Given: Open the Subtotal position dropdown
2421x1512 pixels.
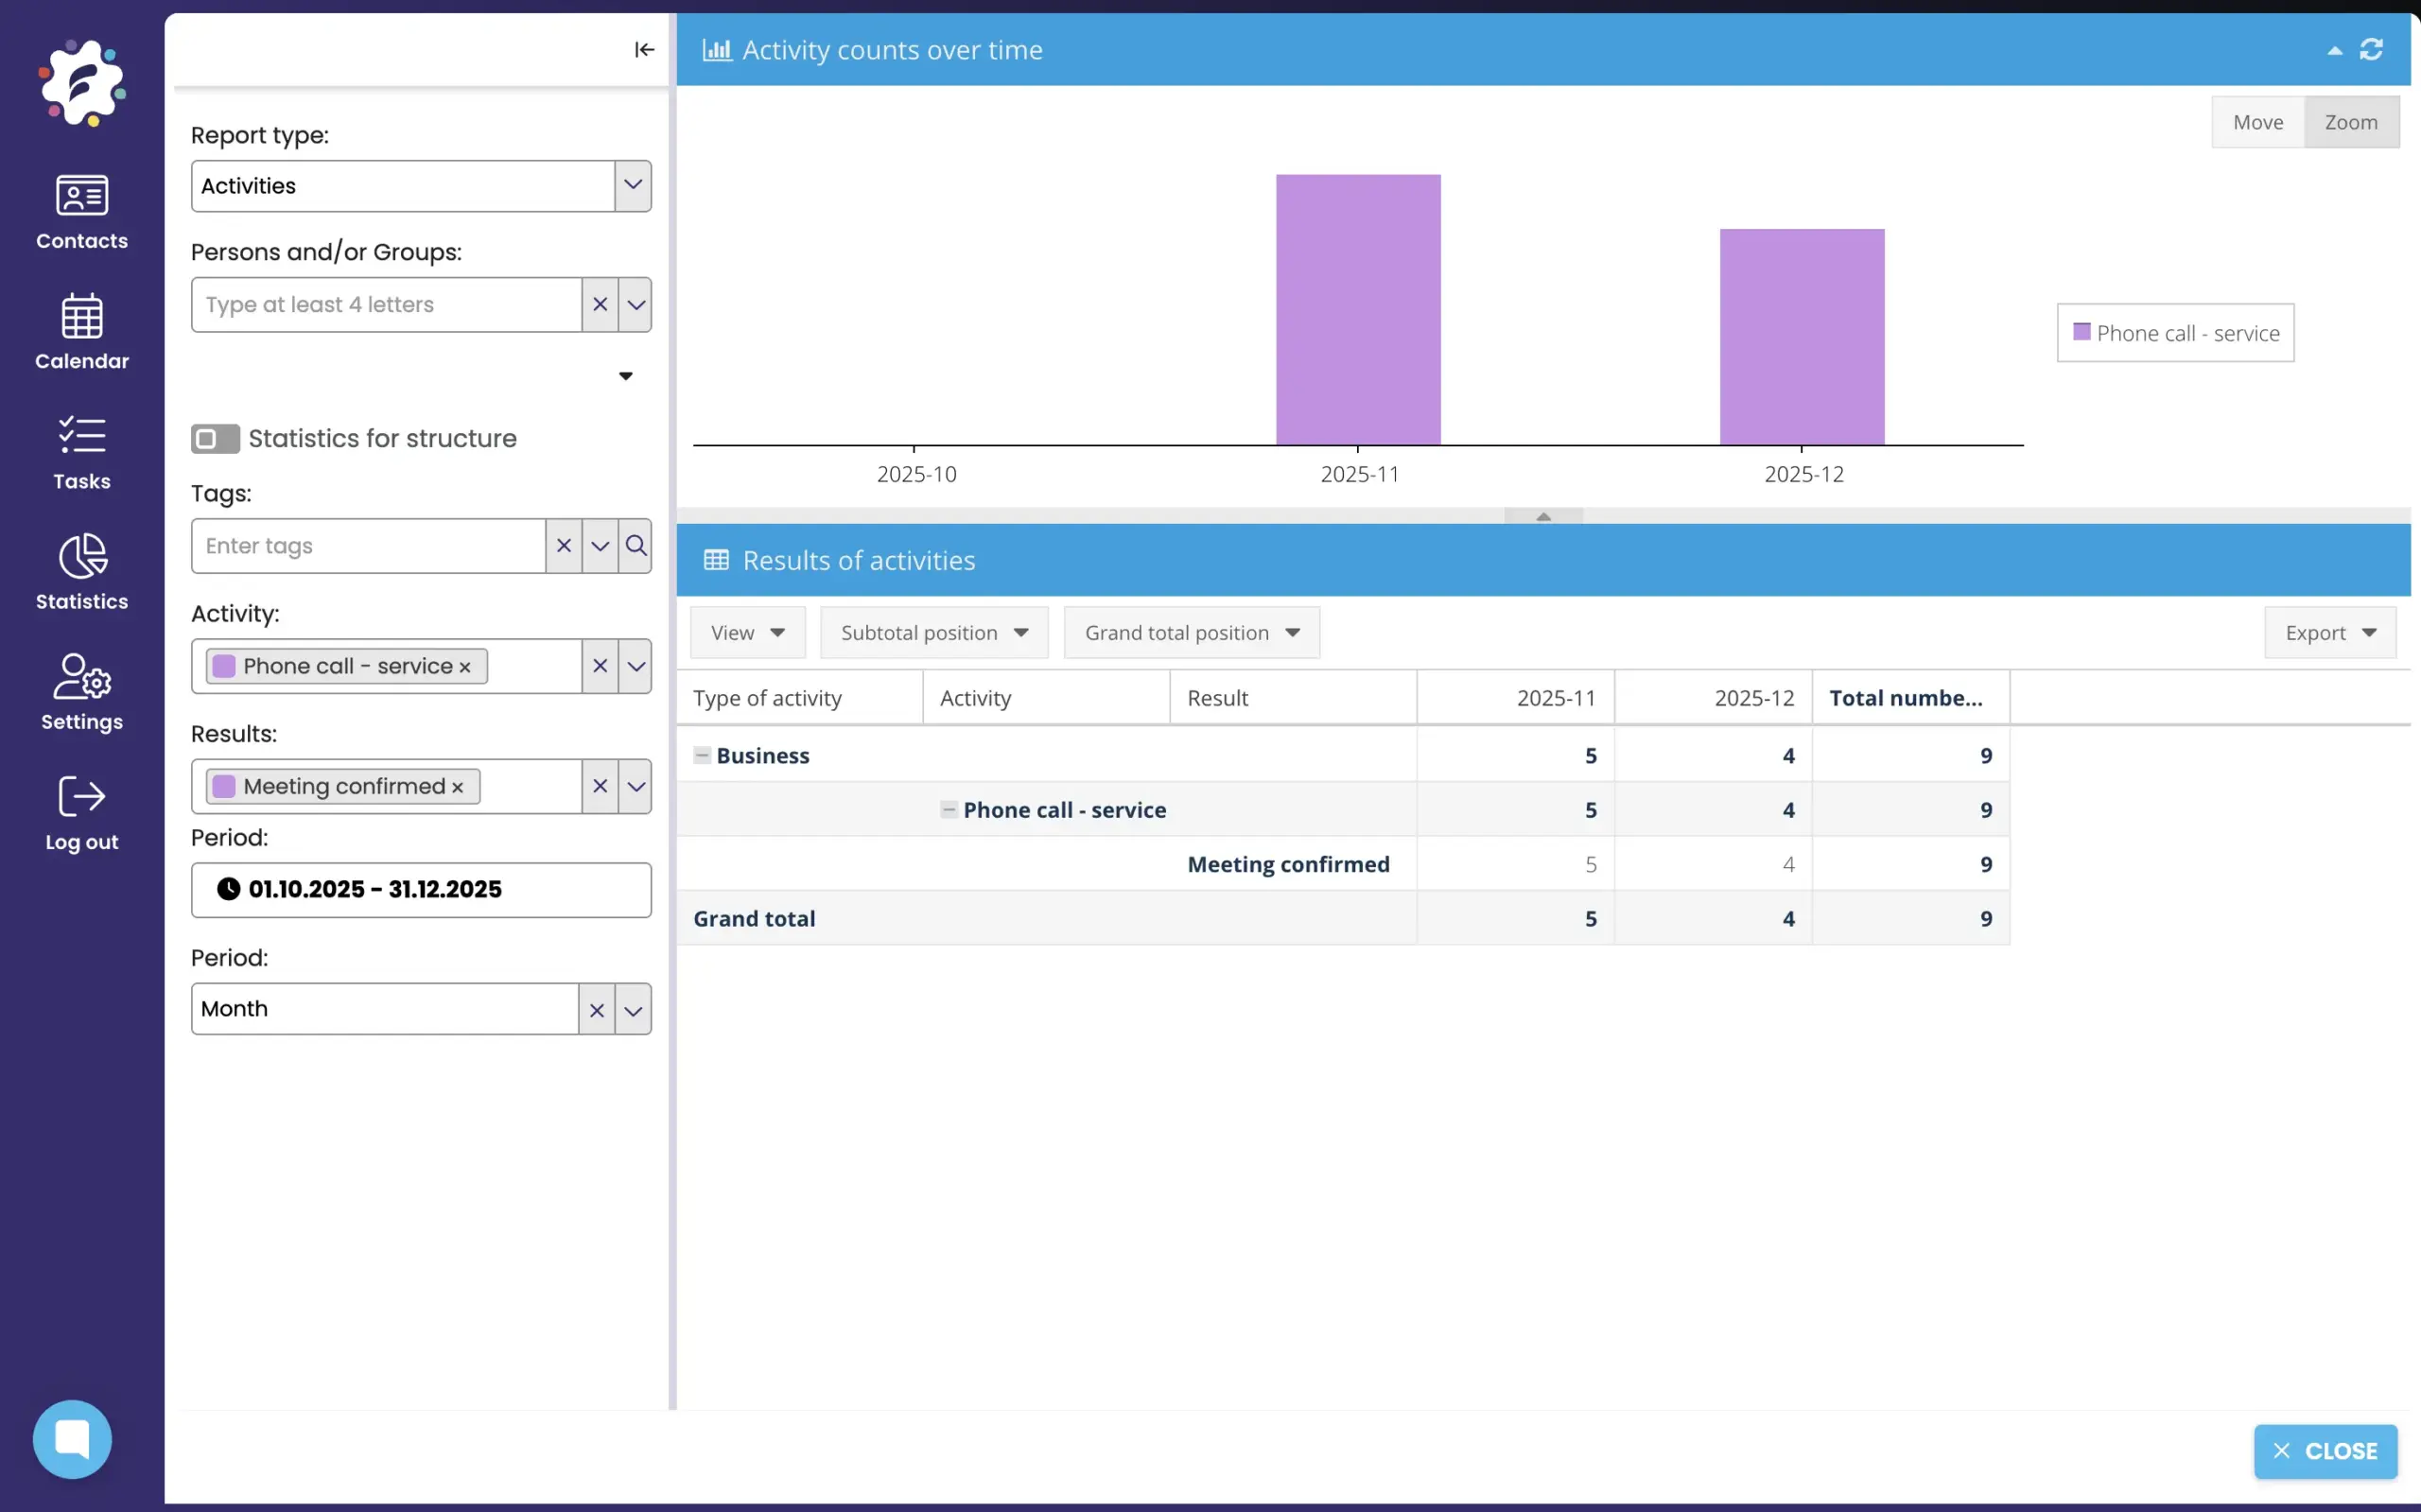Looking at the screenshot, I should [933, 632].
